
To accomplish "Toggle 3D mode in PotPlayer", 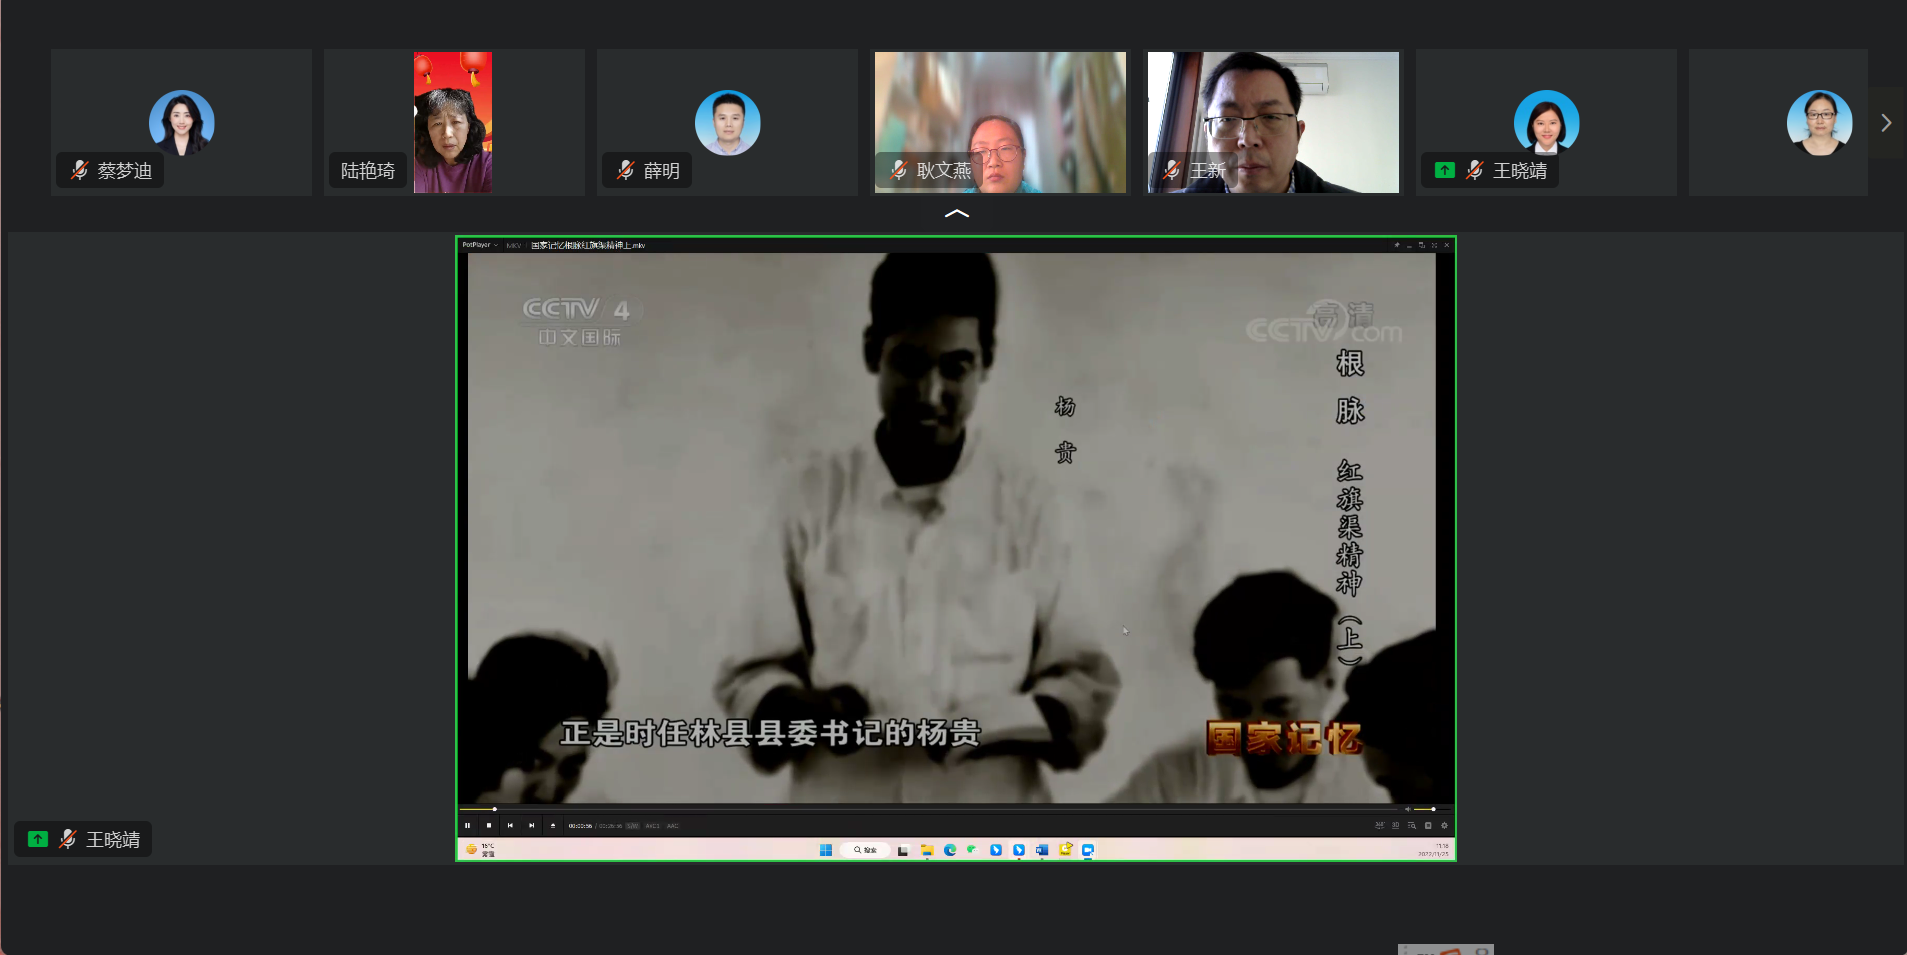I will 1395,826.
